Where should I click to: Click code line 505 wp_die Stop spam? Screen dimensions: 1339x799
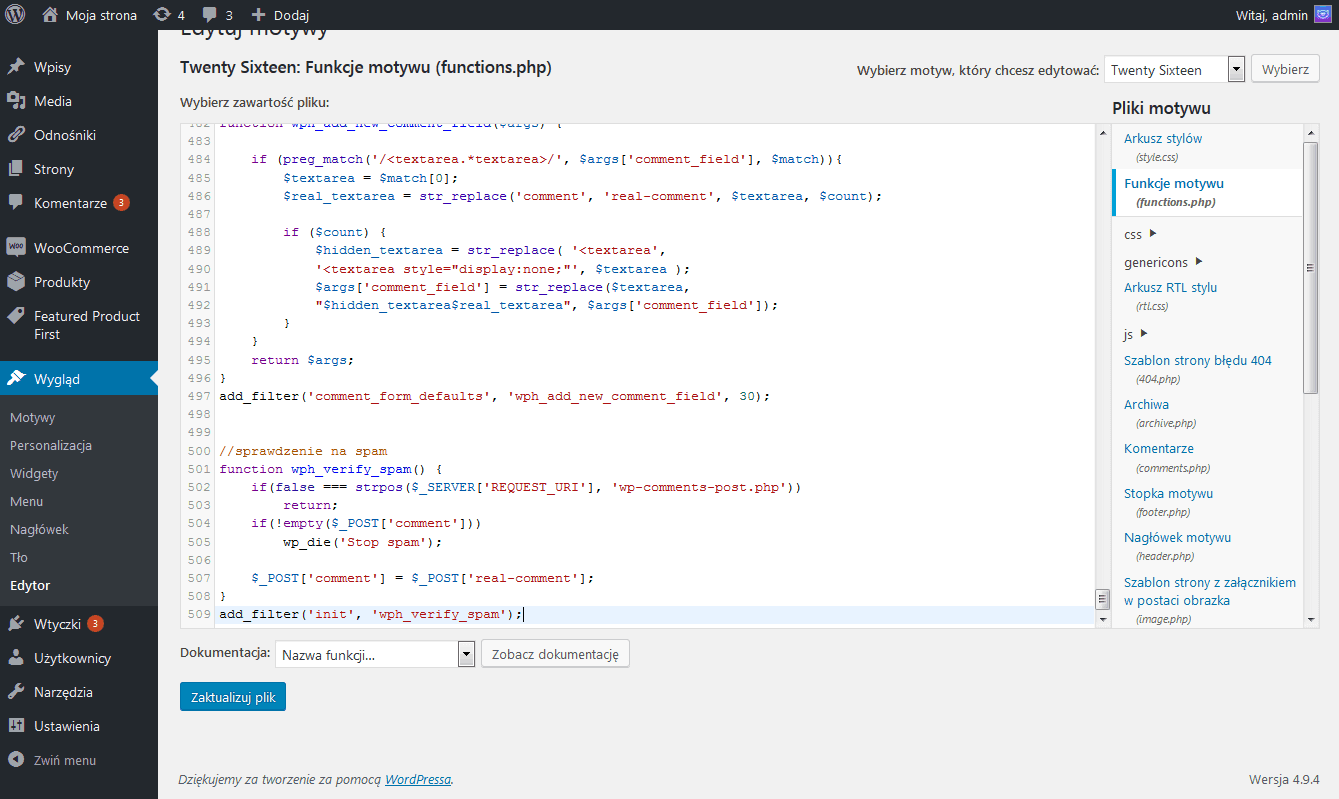tap(362, 542)
